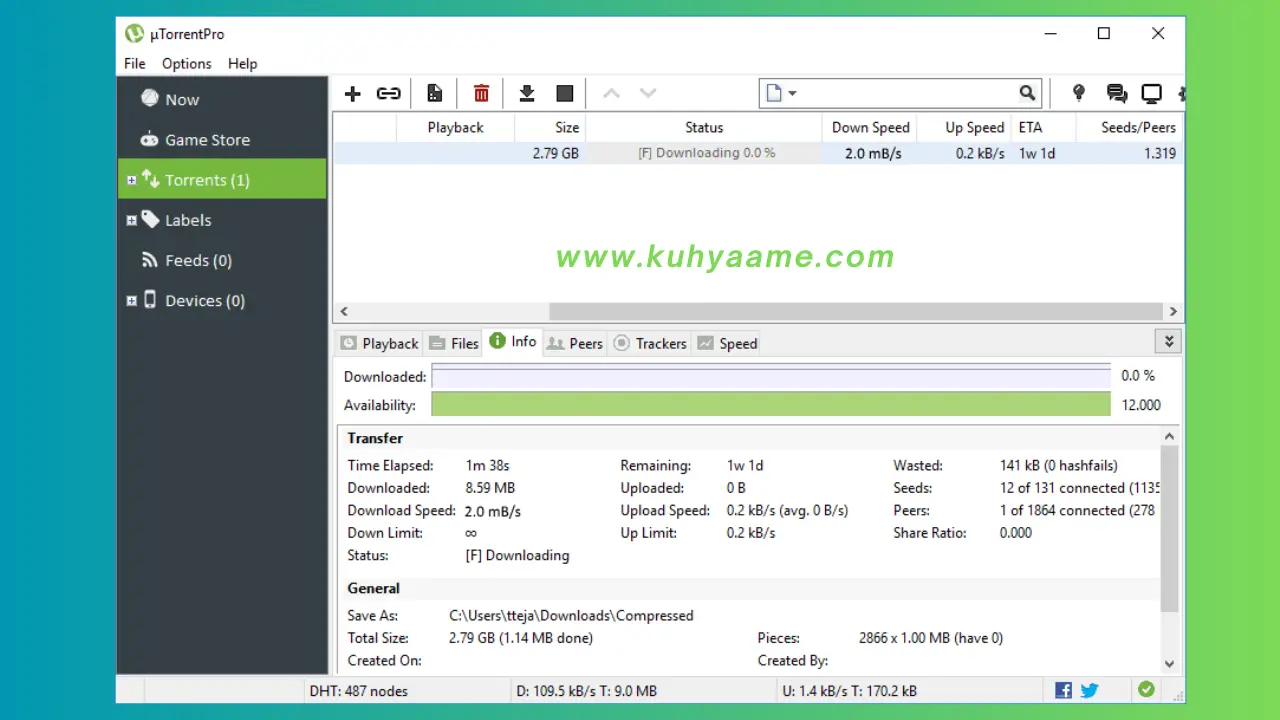Click the horizontal scrollbar thumb in torrent list
This screenshot has height=720, width=1280.
tap(855, 311)
